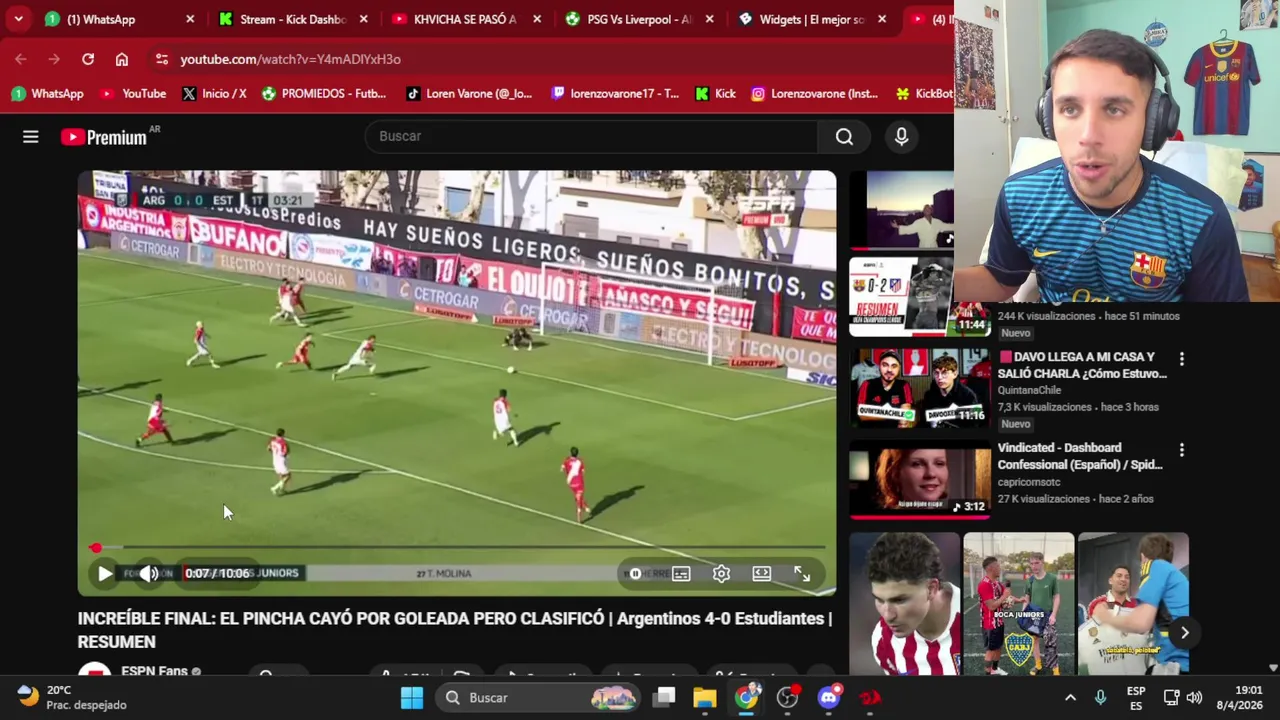Open the 0-2 RESUMEN 11:44 thumbnail
Viewport: 1280px width, 720px height.
[919, 296]
